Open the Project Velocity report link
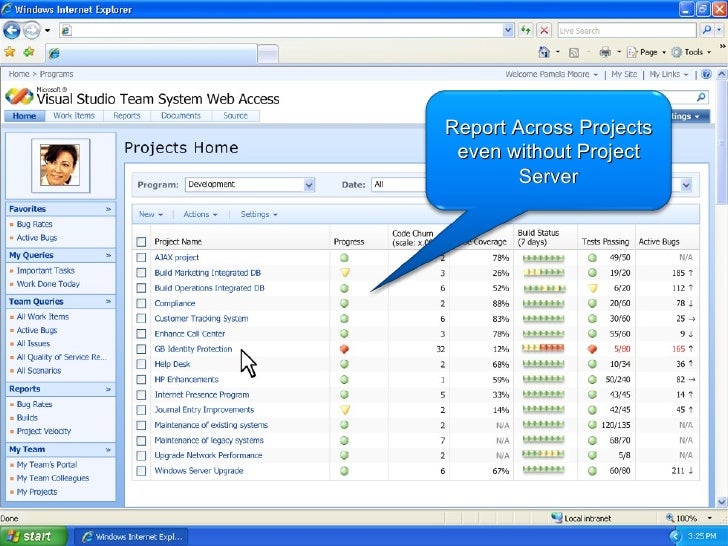This screenshot has width=728, height=546. click(x=44, y=431)
